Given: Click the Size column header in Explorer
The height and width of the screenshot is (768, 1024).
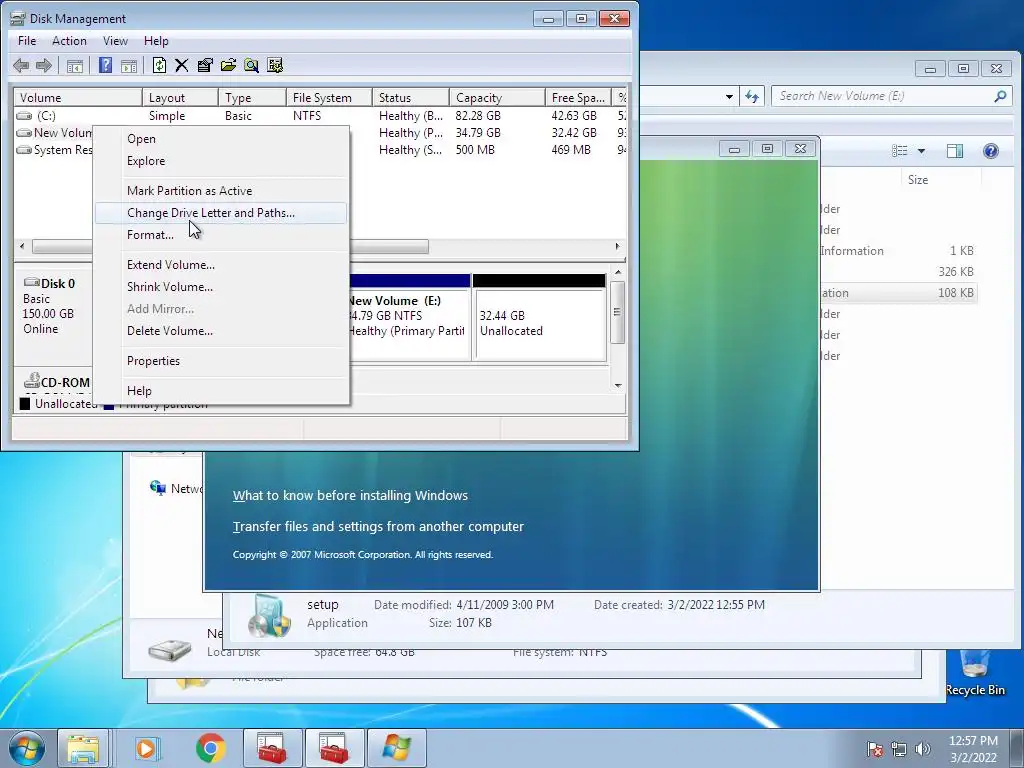Looking at the screenshot, I should coord(918,180).
